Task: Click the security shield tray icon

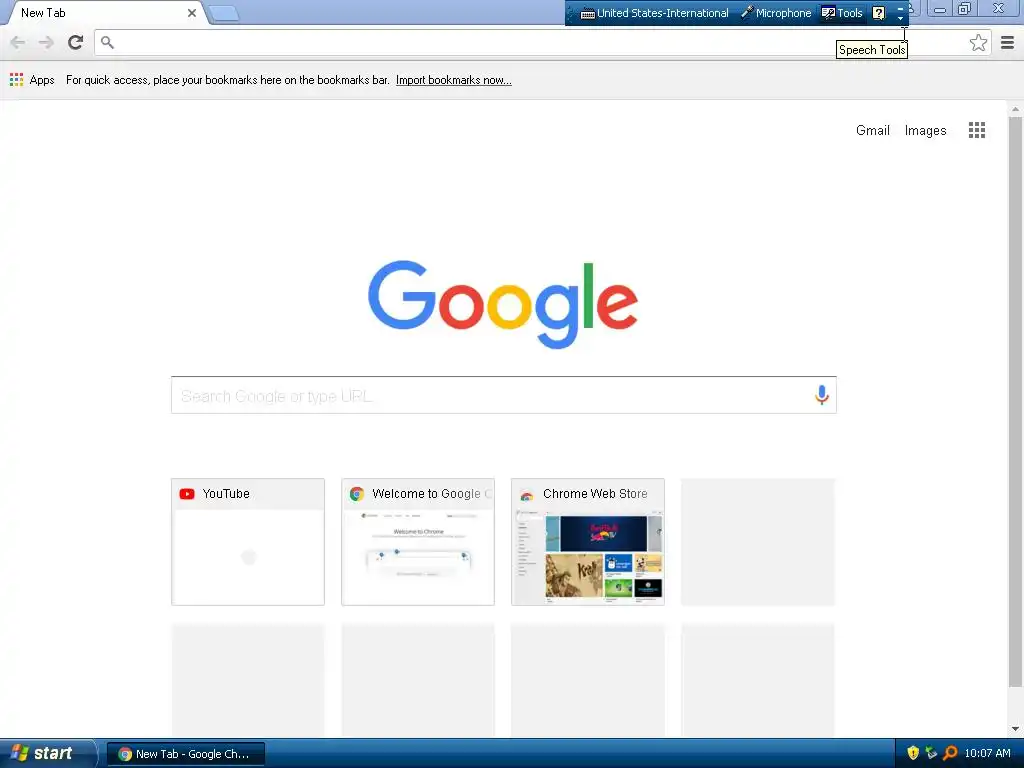Action: click(x=913, y=753)
